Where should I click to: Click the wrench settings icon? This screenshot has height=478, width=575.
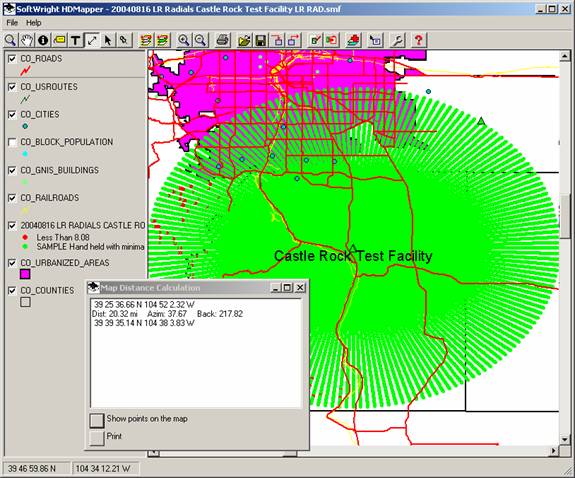pos(398,40)
